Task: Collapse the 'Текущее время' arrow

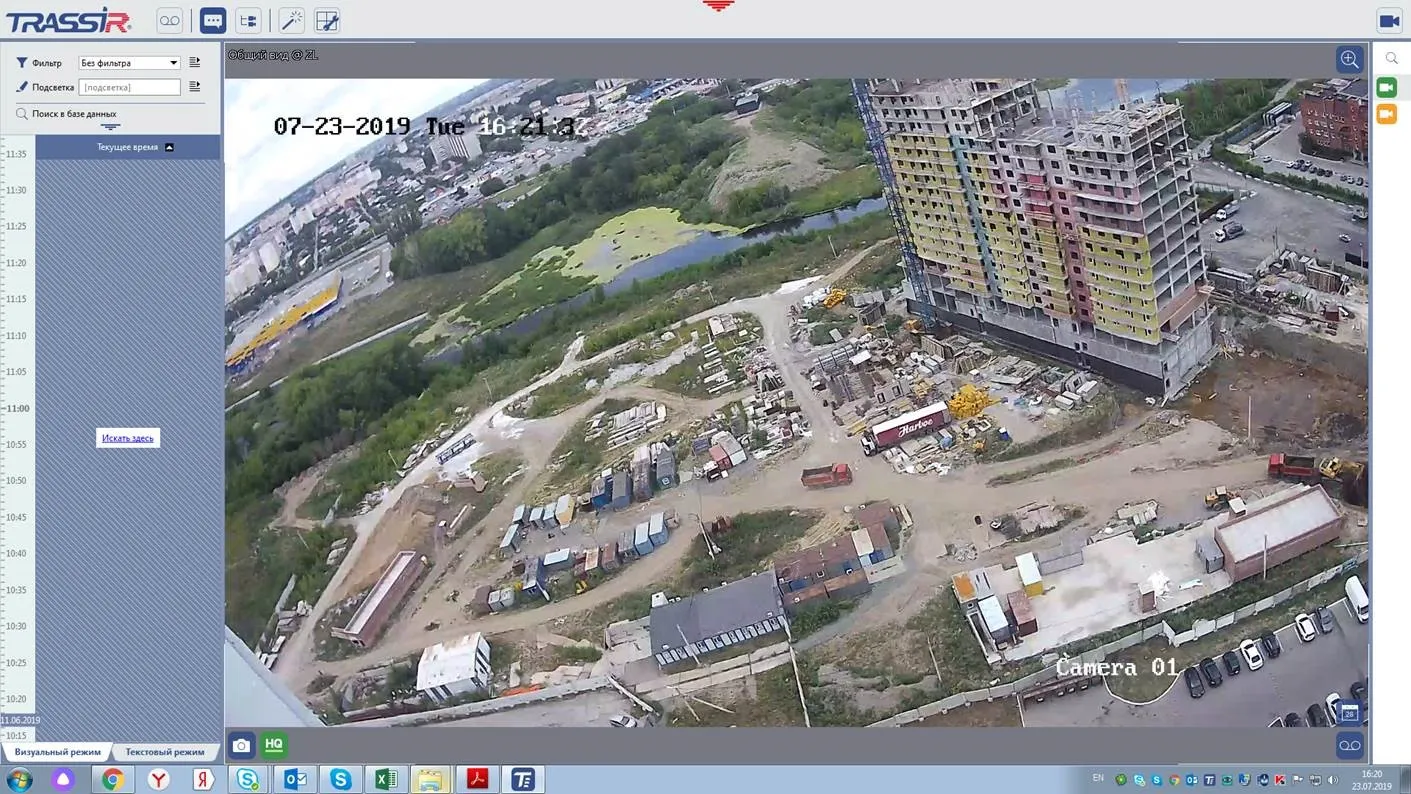Action: coord(169,147)
